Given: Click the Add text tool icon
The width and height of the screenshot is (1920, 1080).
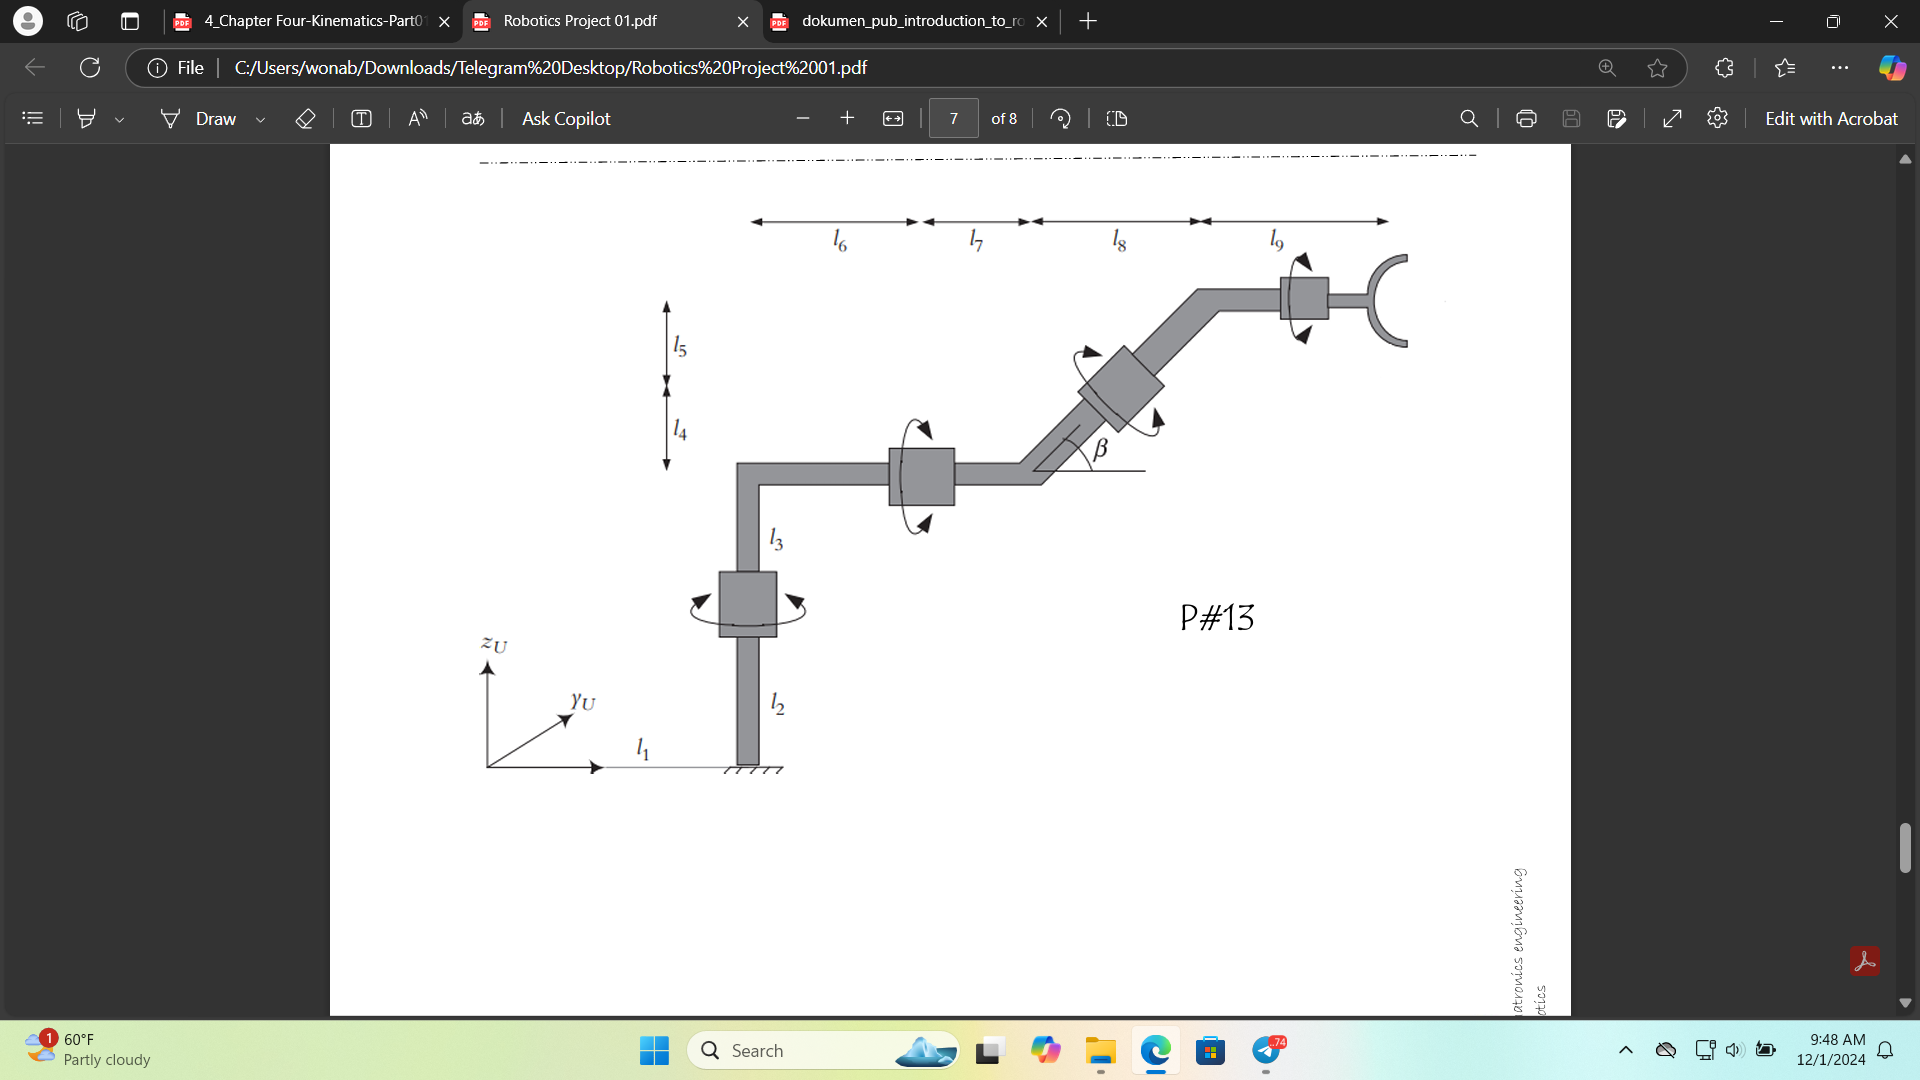Looking at the screenshot, I should pos(361,118).
